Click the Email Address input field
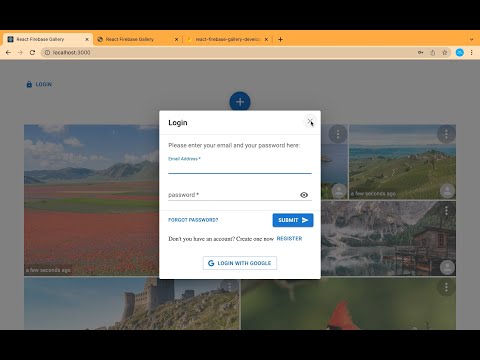This screenshot has width=480, height=360. tap(240, 169)
